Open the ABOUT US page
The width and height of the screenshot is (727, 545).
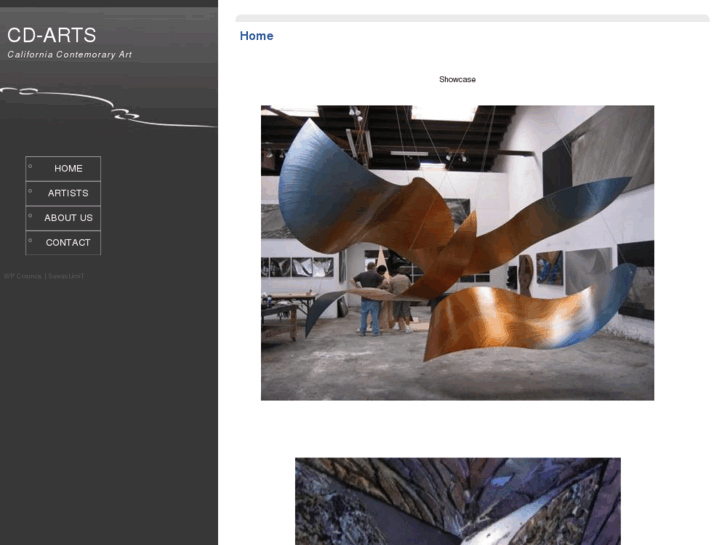[x=68, y=218]
